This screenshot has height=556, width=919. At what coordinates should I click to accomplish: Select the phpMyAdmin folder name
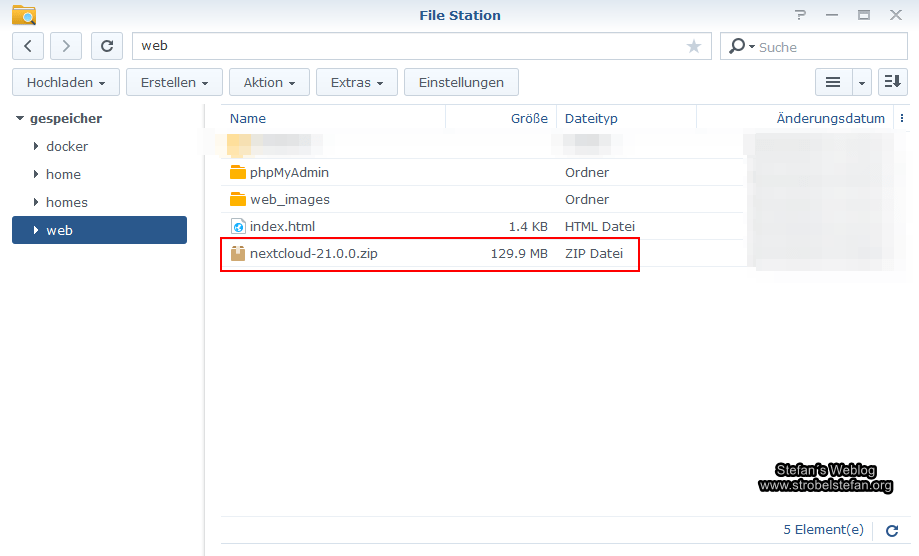pos(289,172)
